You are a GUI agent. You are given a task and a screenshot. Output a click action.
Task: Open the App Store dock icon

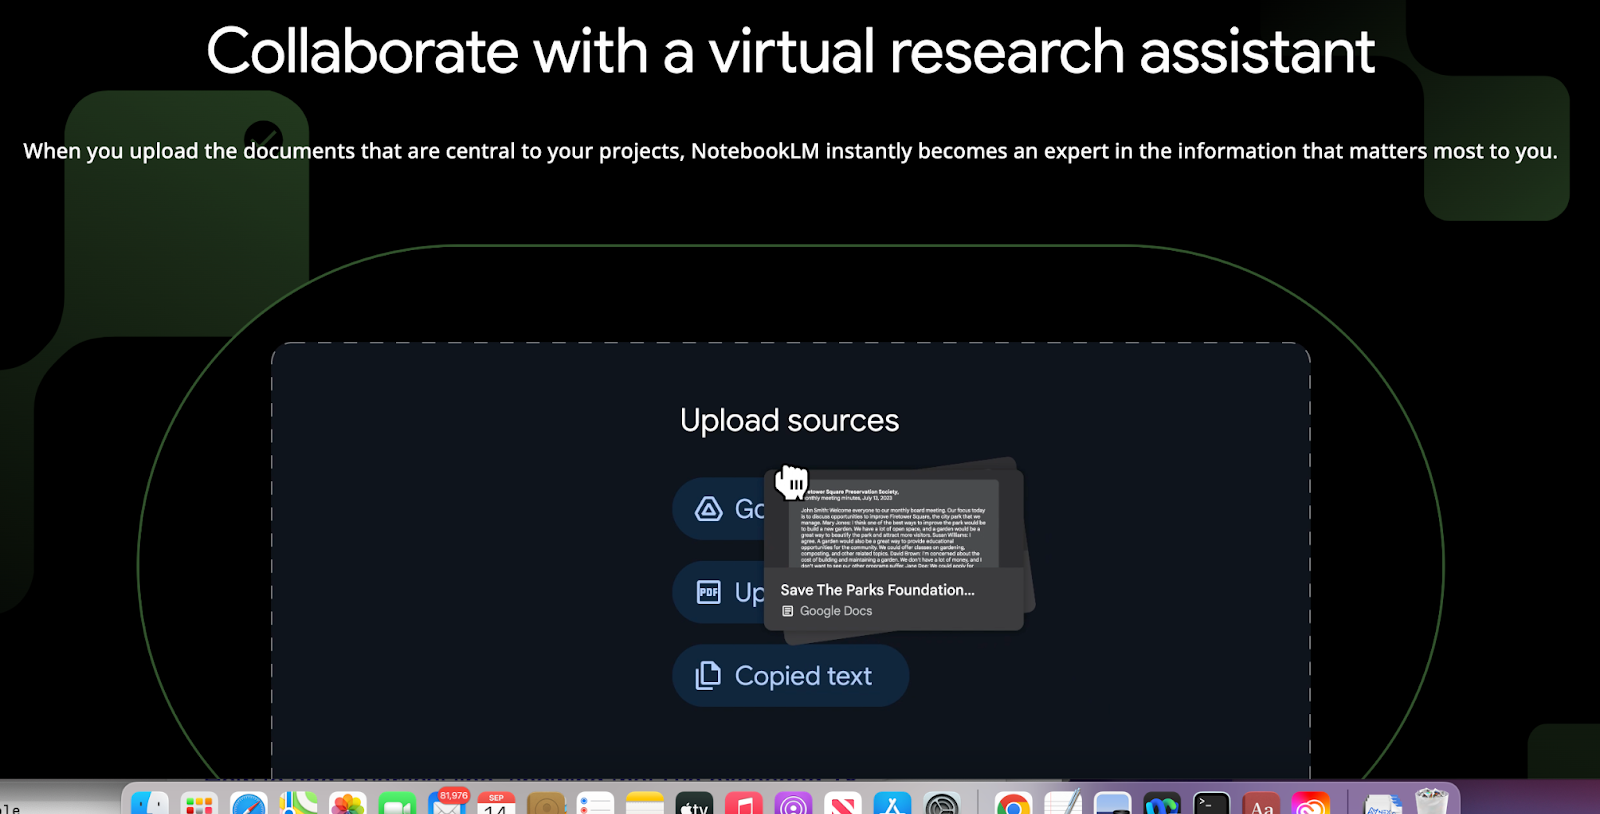(x=892, y=803)
